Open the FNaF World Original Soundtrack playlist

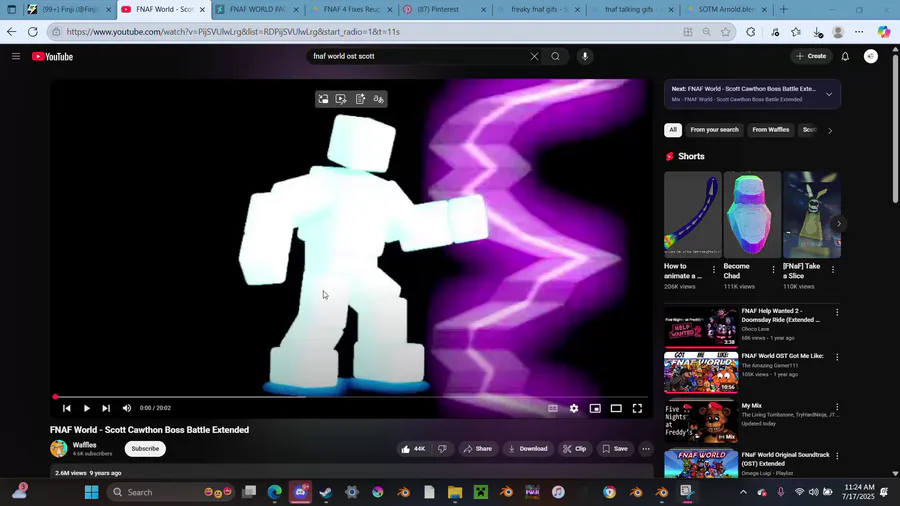701,464
